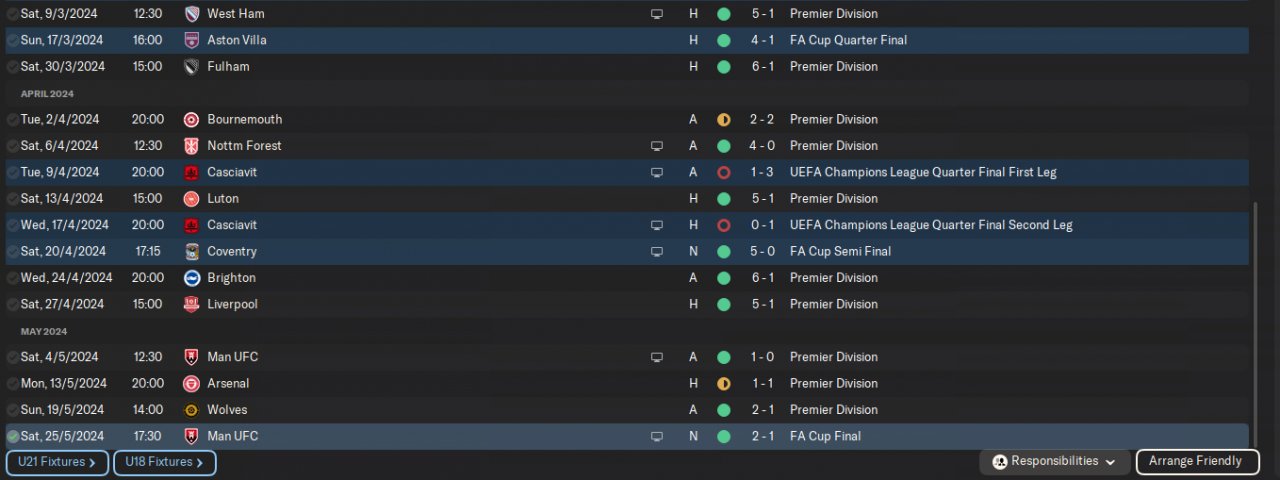The width and height of the screenshot is (1280, 480).
Task: Open the Bournemouth club badge icon
Action: pyautogui.click(x=192, y=119)
